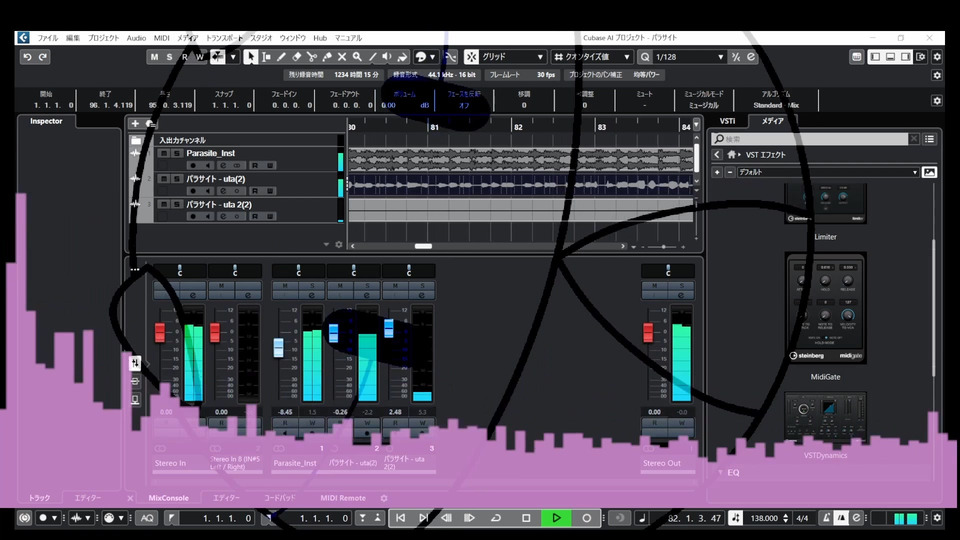Toggle global Solo S state button
The width and height of the screenshot is (960, 540).
tap(170, 57)
